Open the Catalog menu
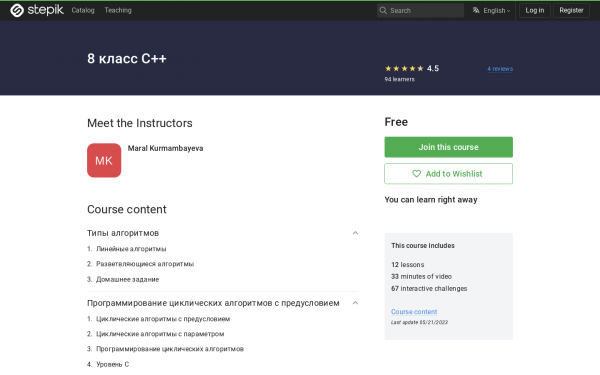Screen dimensions: 600x375 83,10
